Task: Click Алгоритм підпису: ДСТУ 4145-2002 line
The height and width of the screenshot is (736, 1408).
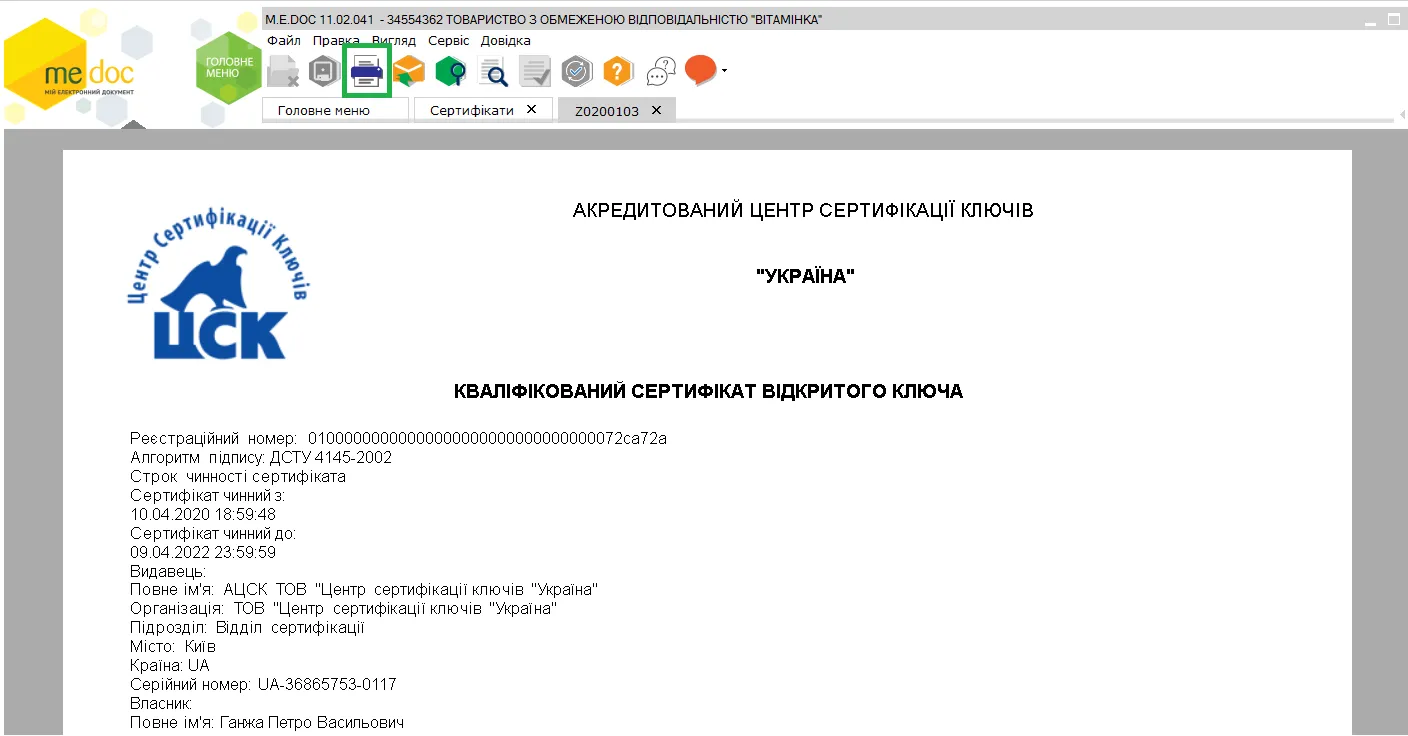Action: [x=261, y=458]
